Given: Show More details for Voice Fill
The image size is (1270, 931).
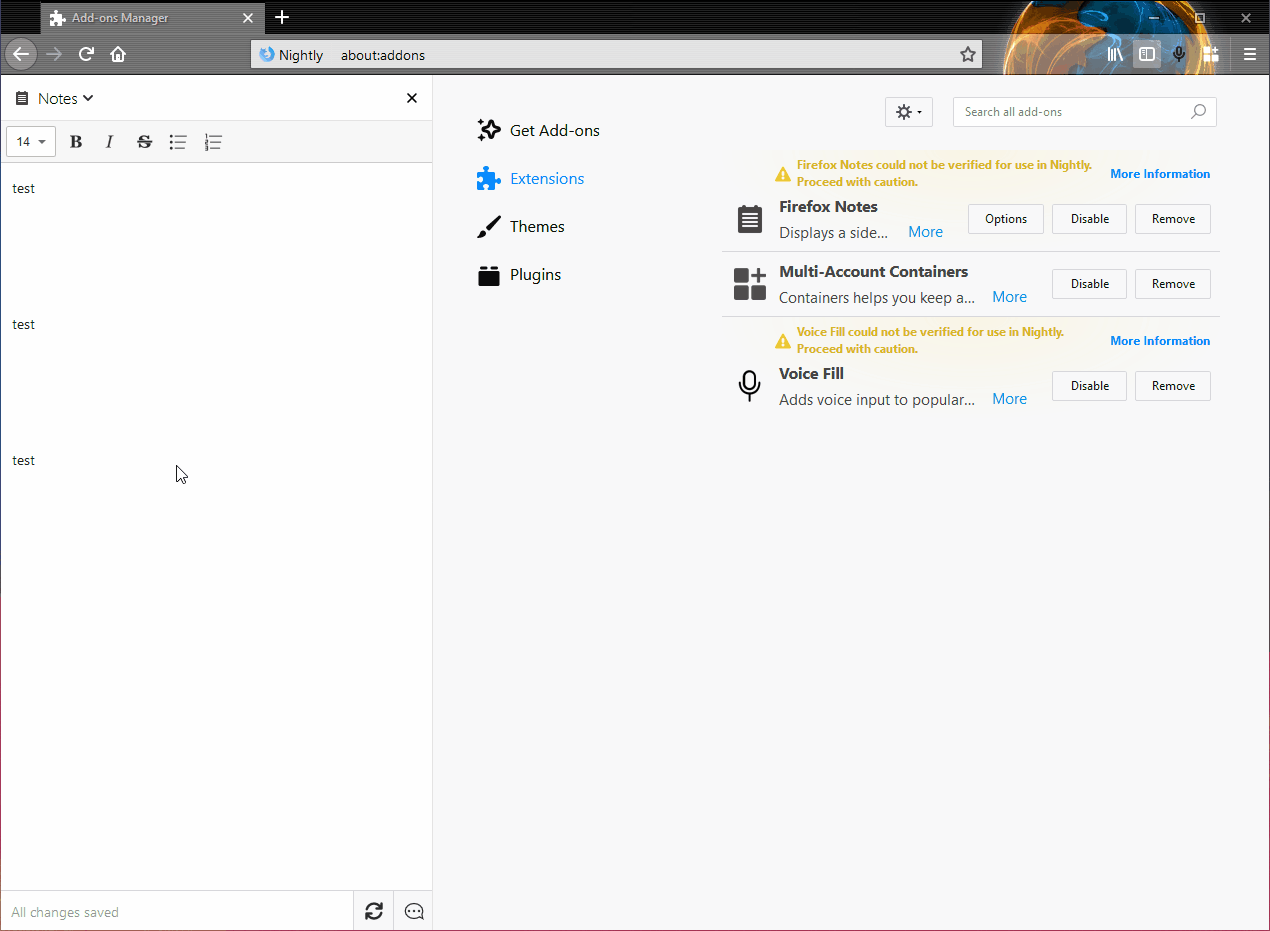Looking at the screenshot, I should coord(1009,399).
